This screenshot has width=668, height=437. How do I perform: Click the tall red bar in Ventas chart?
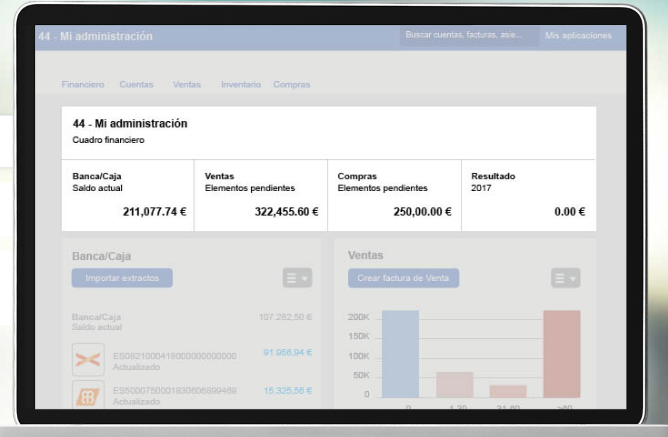coord(561,354)
